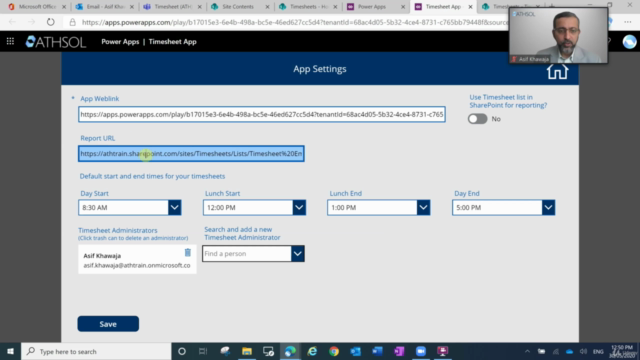Expand the Day Start time dropdown
This screenshot has width=640, height=360.
click(175, 207)
